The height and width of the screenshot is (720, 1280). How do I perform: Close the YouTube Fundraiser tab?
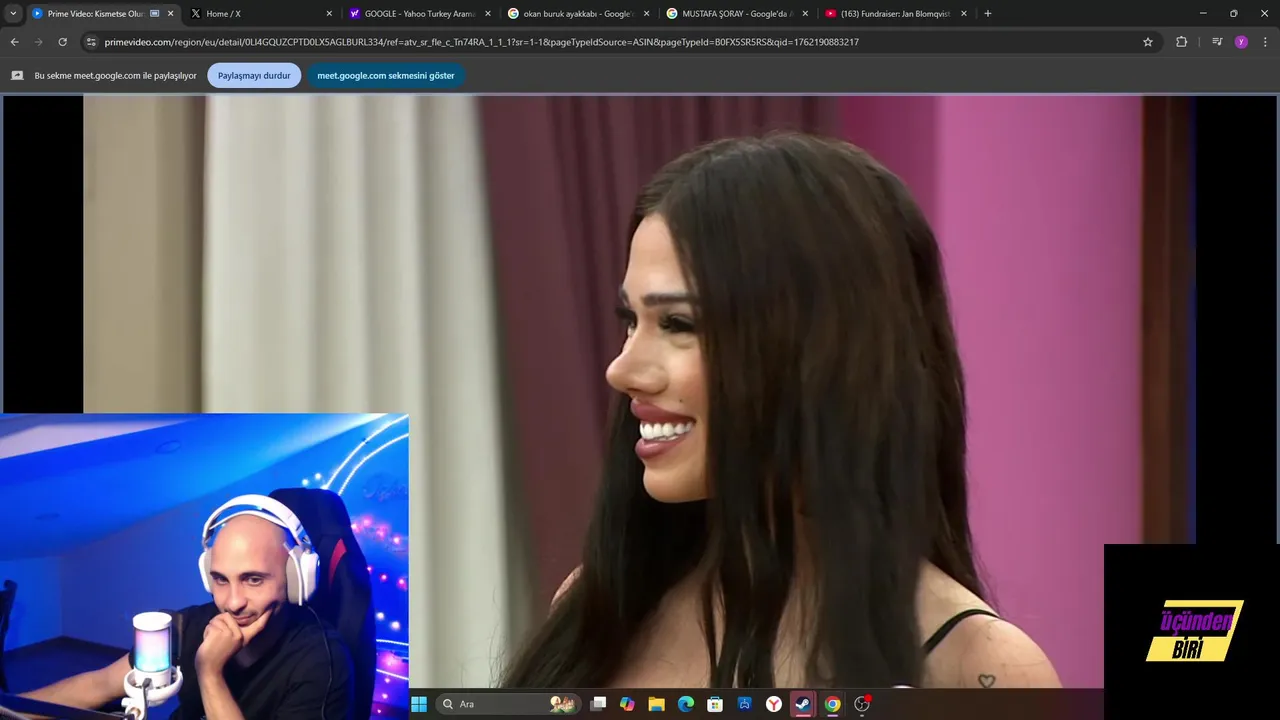[964, 14]
